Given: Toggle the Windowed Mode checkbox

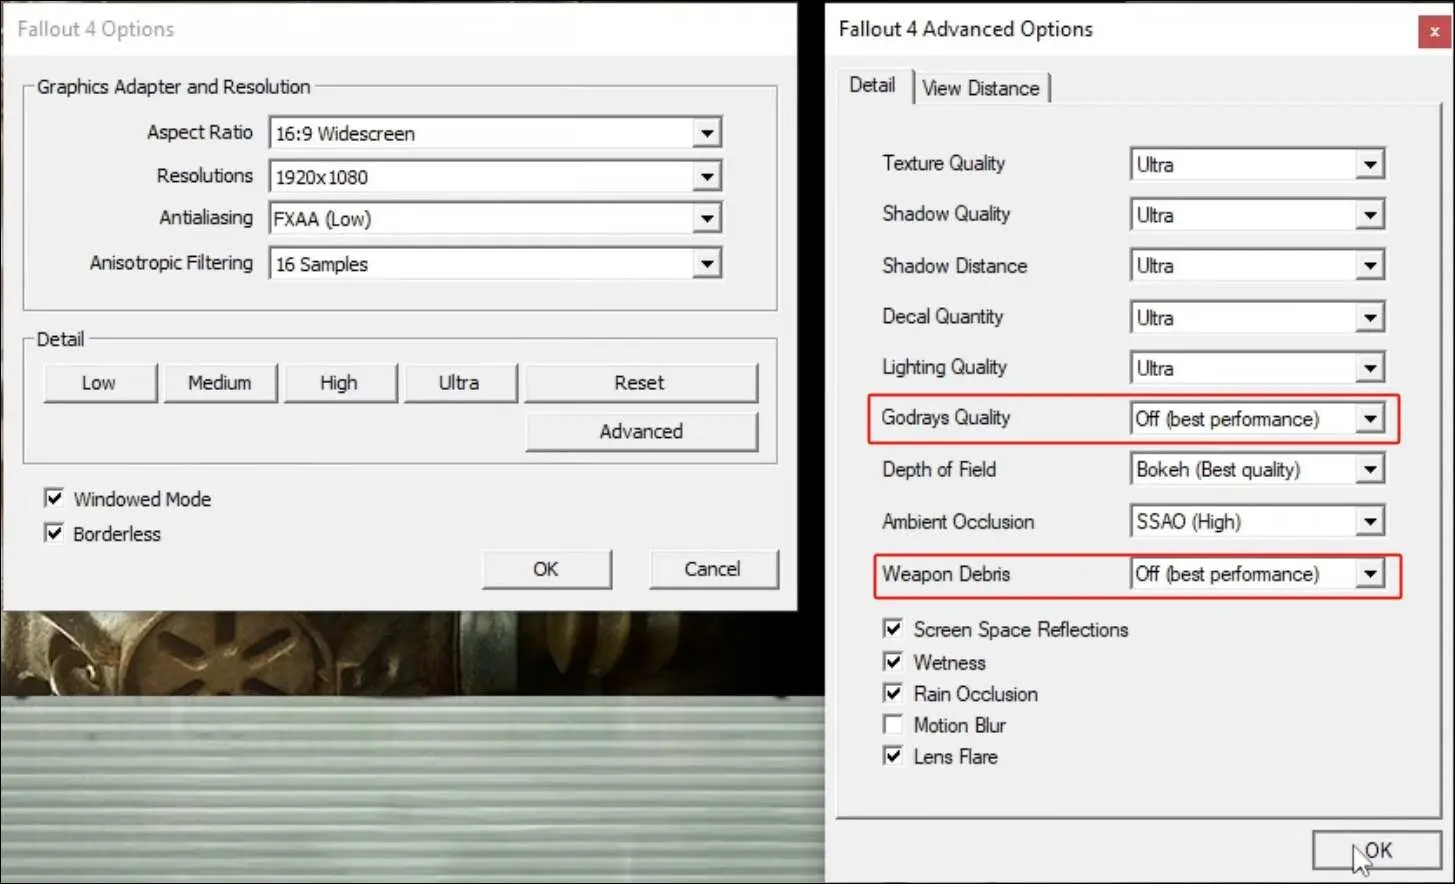Looking at the screenshot, I should (54, 498).
